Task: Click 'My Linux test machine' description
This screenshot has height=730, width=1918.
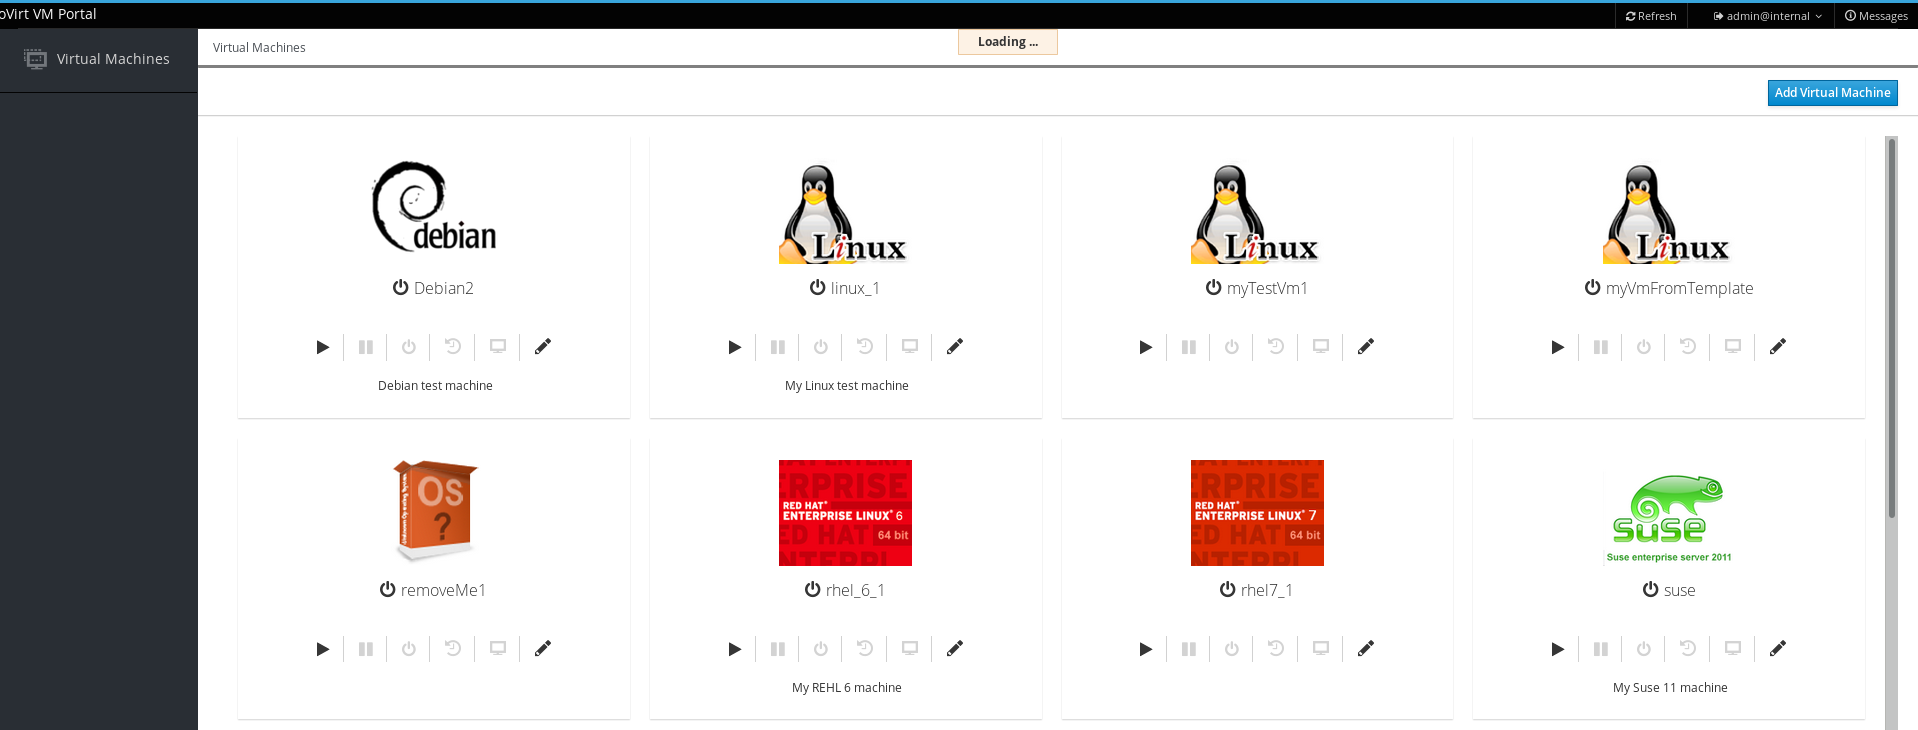Action: point(847,385)
